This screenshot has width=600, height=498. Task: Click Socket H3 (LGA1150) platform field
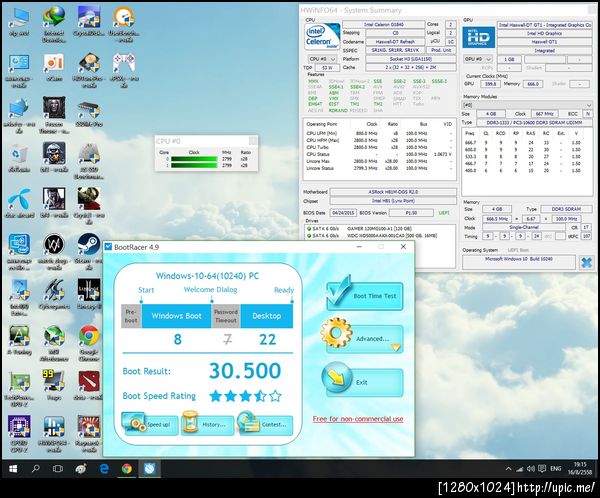click(x=411, y=59)
